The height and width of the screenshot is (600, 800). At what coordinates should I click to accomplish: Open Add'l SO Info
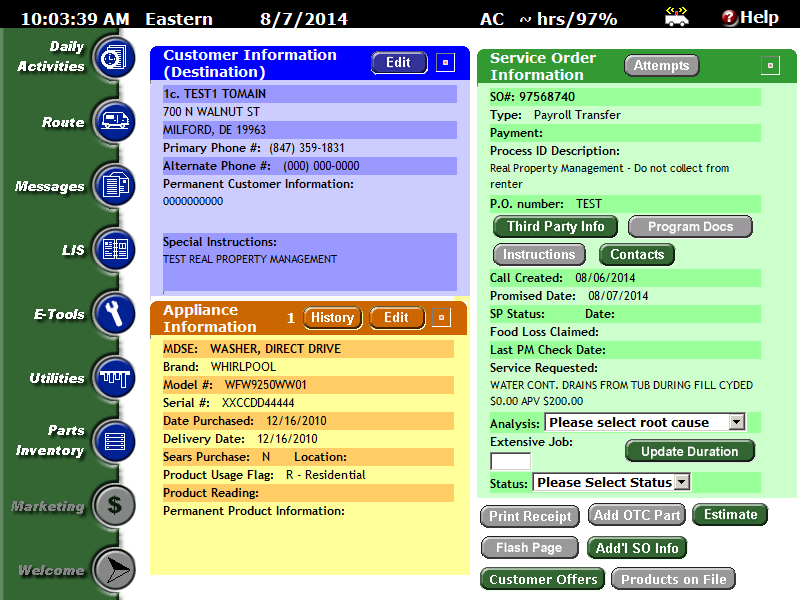point(637,548)
